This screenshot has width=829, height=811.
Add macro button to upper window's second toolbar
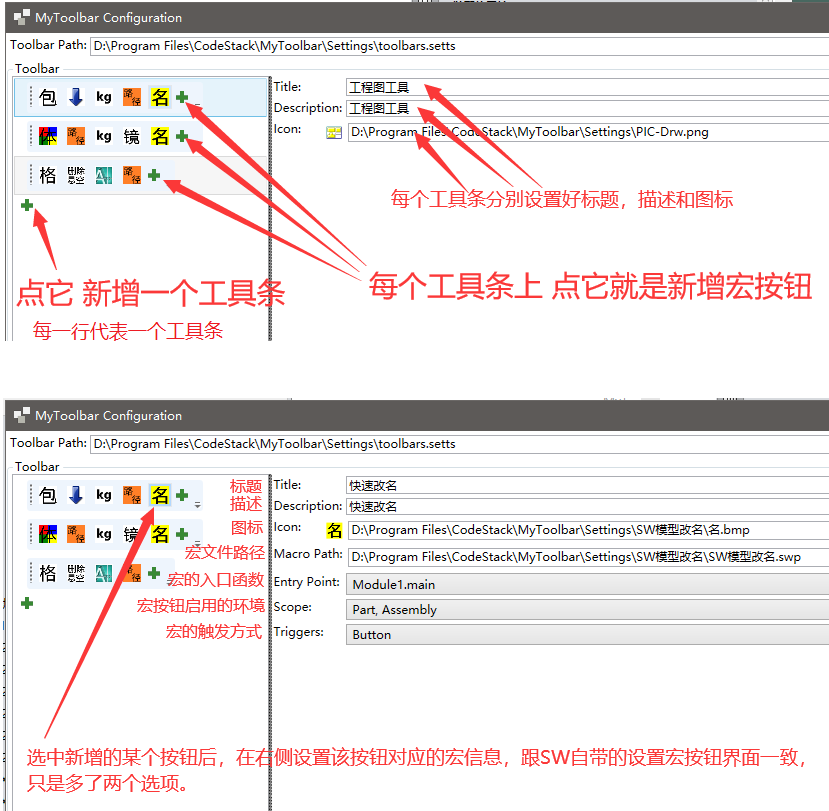coord(182,136)
